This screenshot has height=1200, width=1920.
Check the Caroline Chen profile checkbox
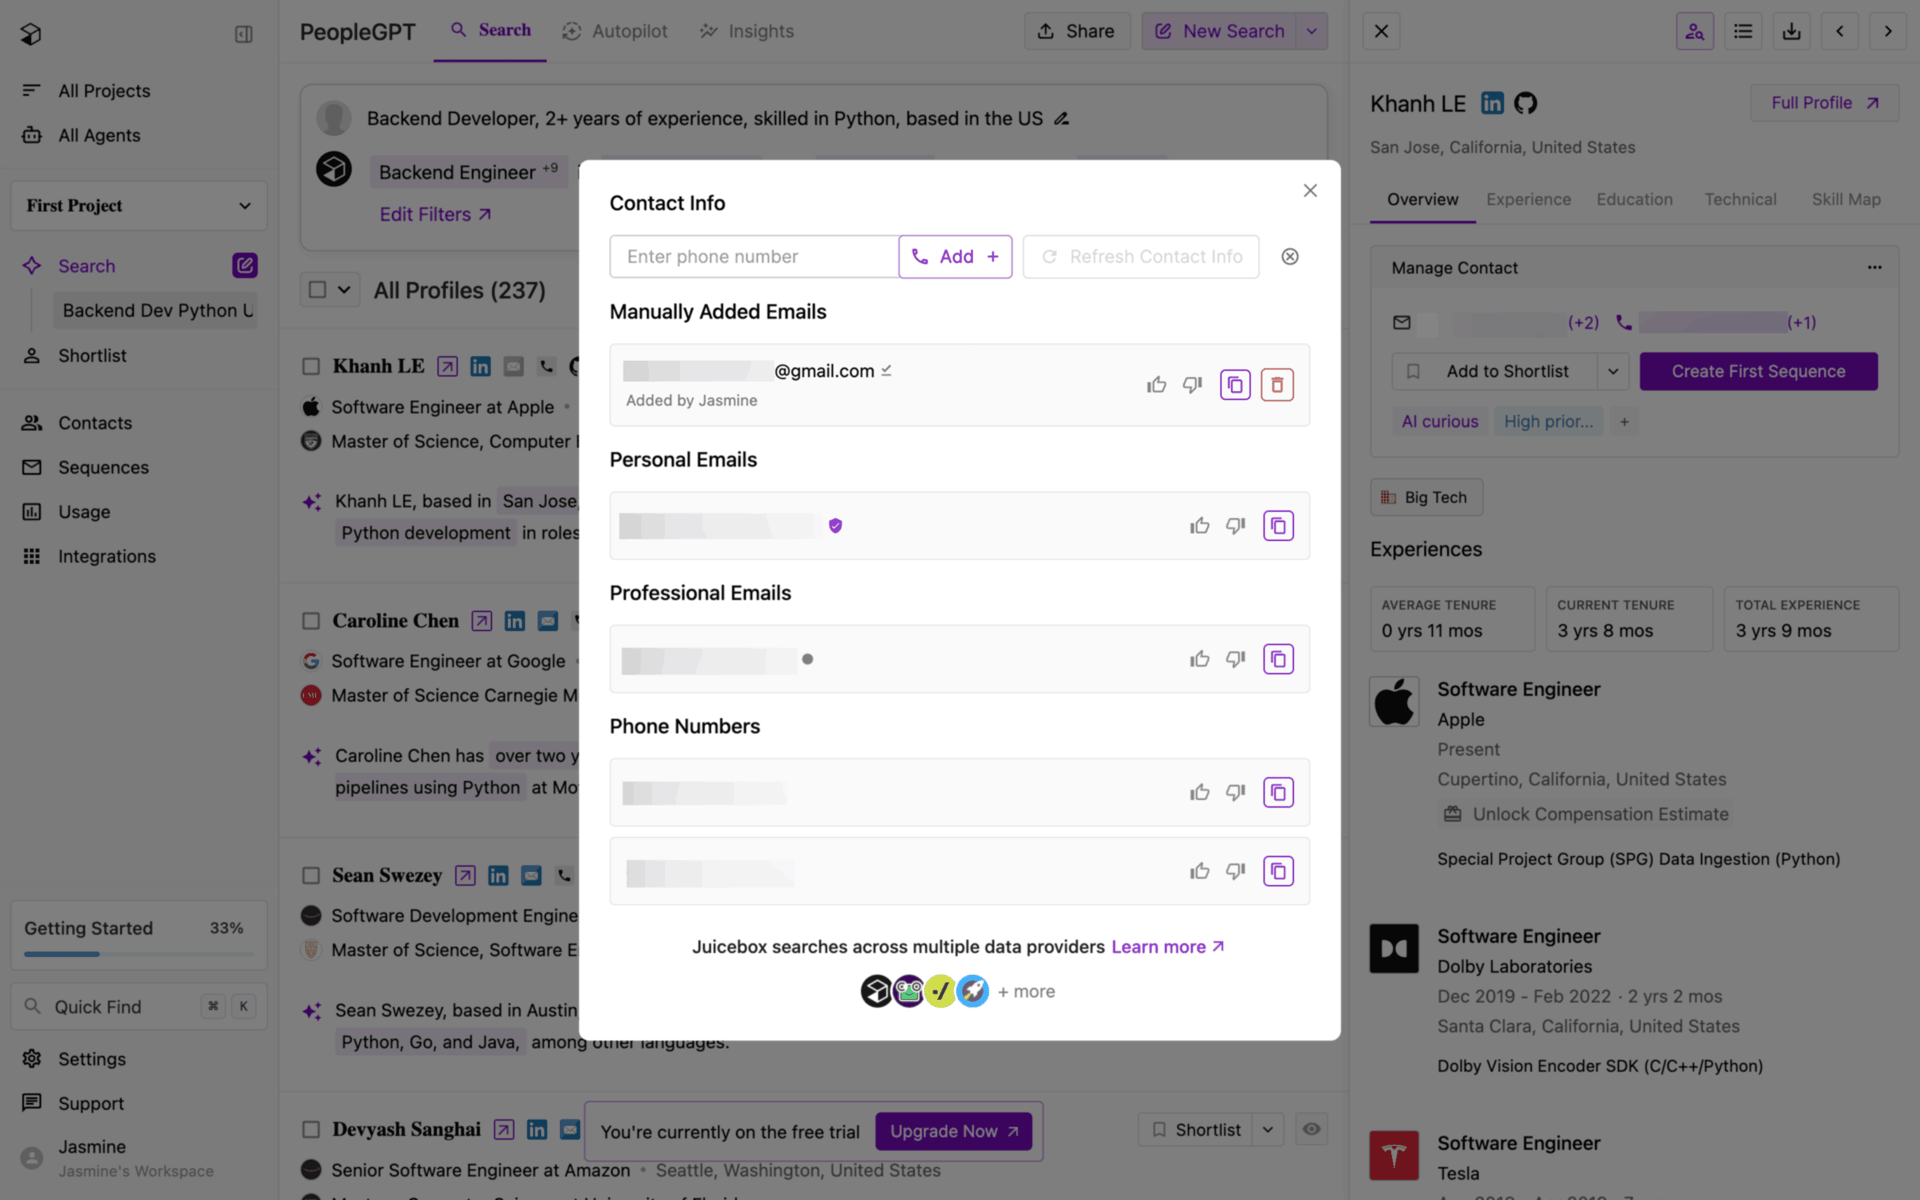[x=311, y=621]
